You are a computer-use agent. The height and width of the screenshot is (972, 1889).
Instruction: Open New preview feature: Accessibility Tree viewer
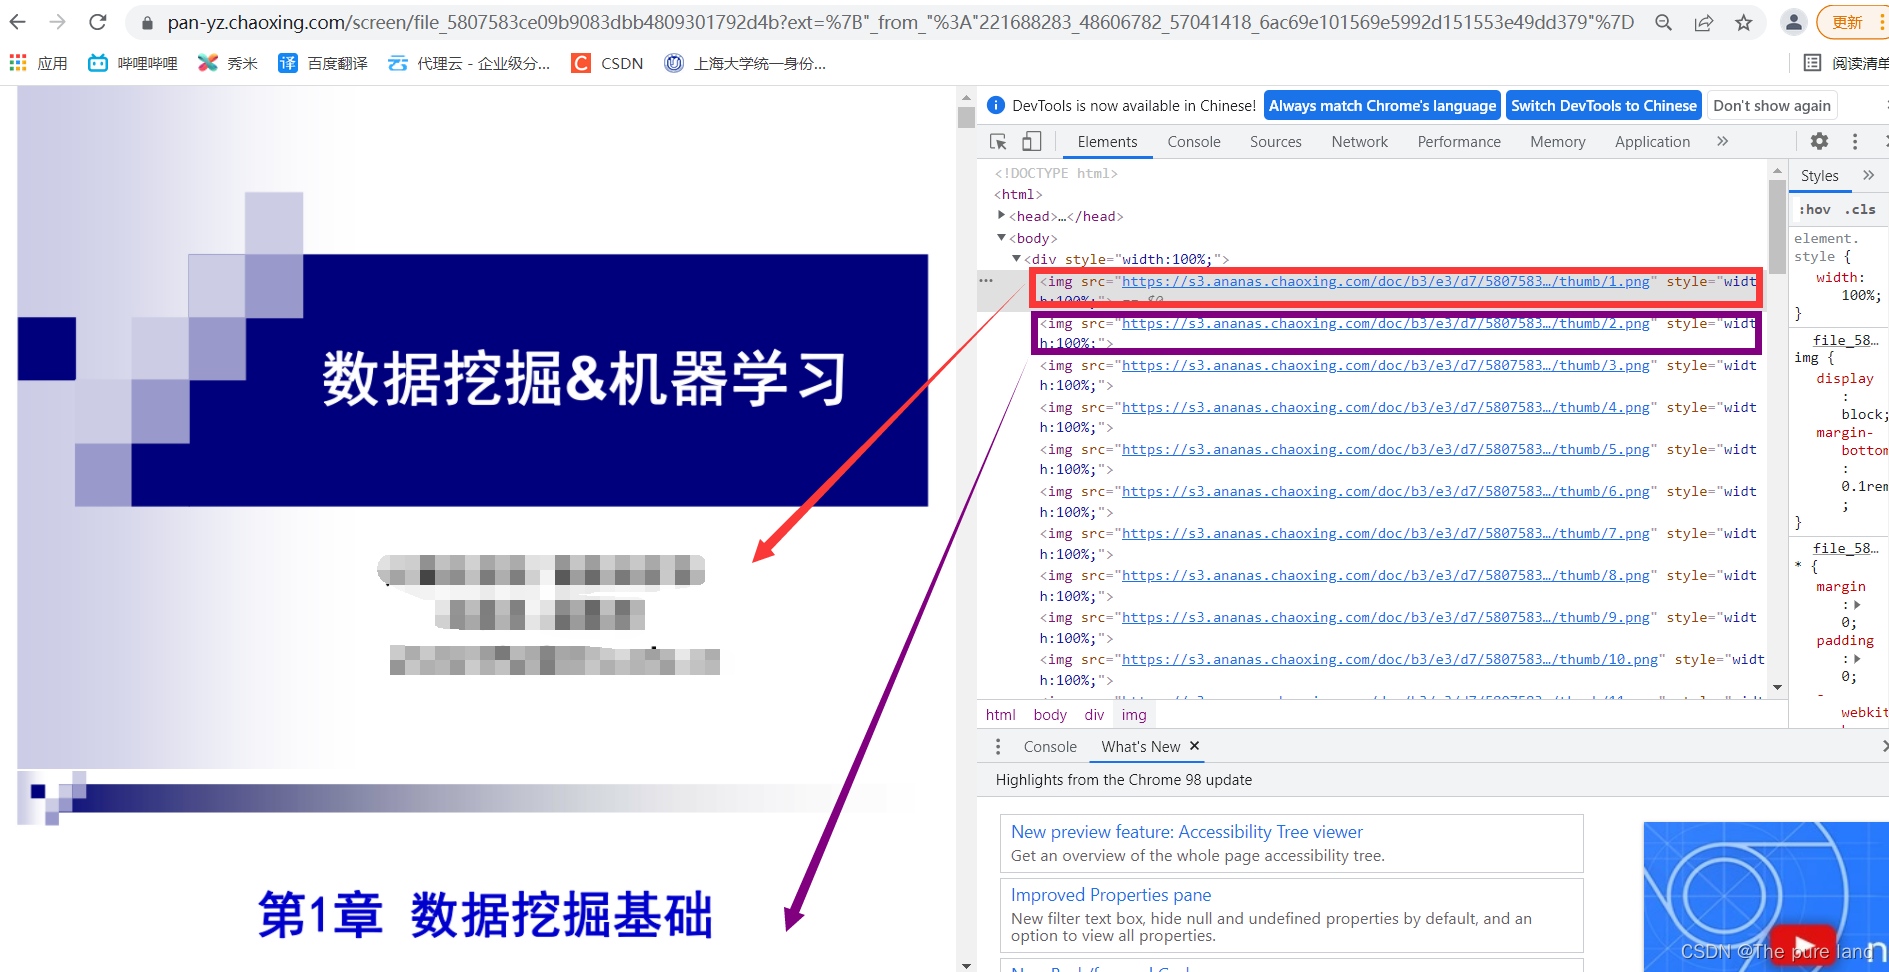pyautogui.click(x=1186, y=832)
